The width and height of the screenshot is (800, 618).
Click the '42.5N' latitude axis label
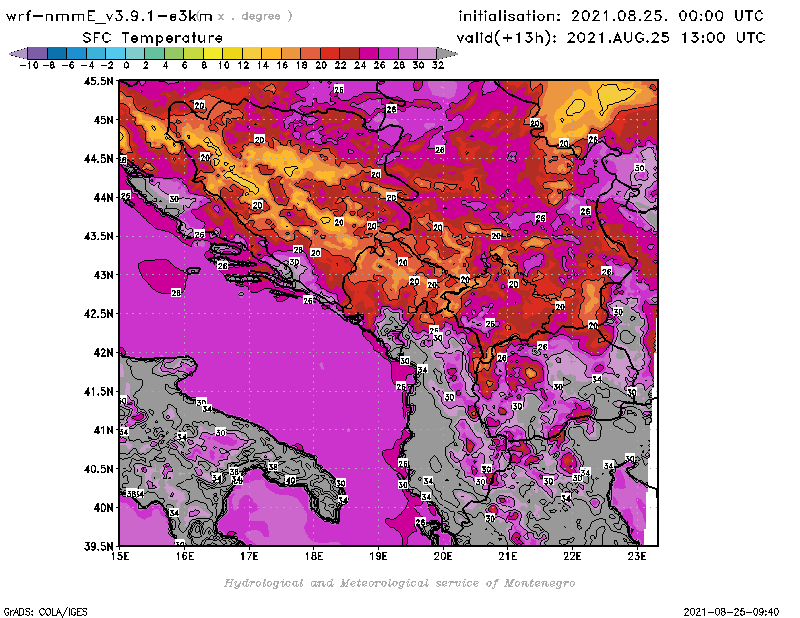tap(98, 314)
